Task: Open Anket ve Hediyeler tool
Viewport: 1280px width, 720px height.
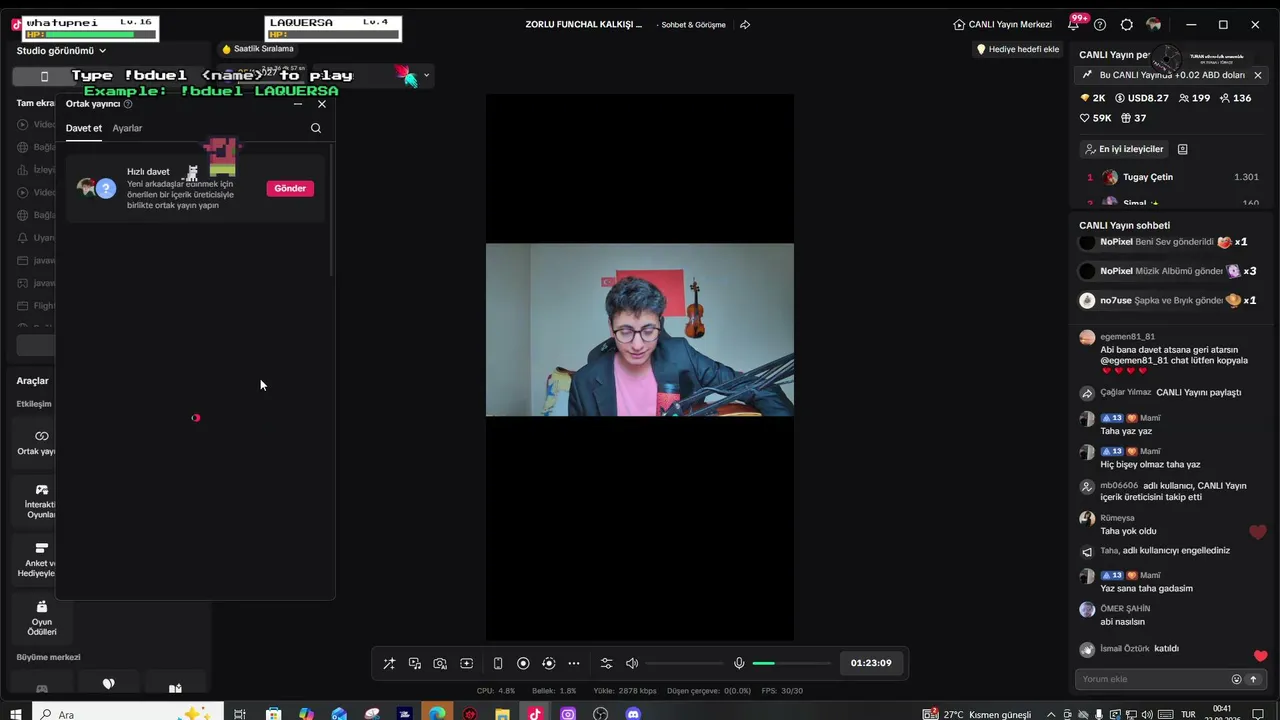Action: [x=40, y=559]
